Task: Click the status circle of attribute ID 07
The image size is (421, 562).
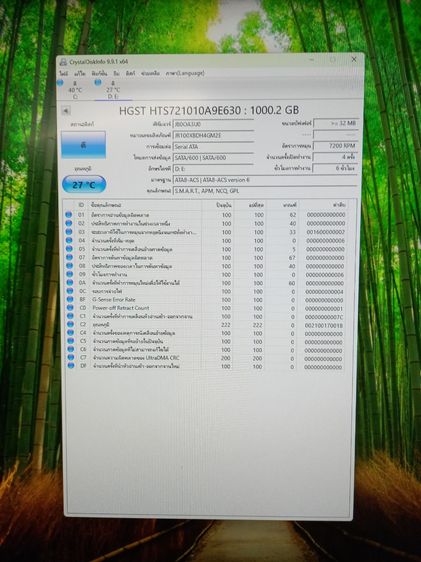Action: [x=69, y=257]
